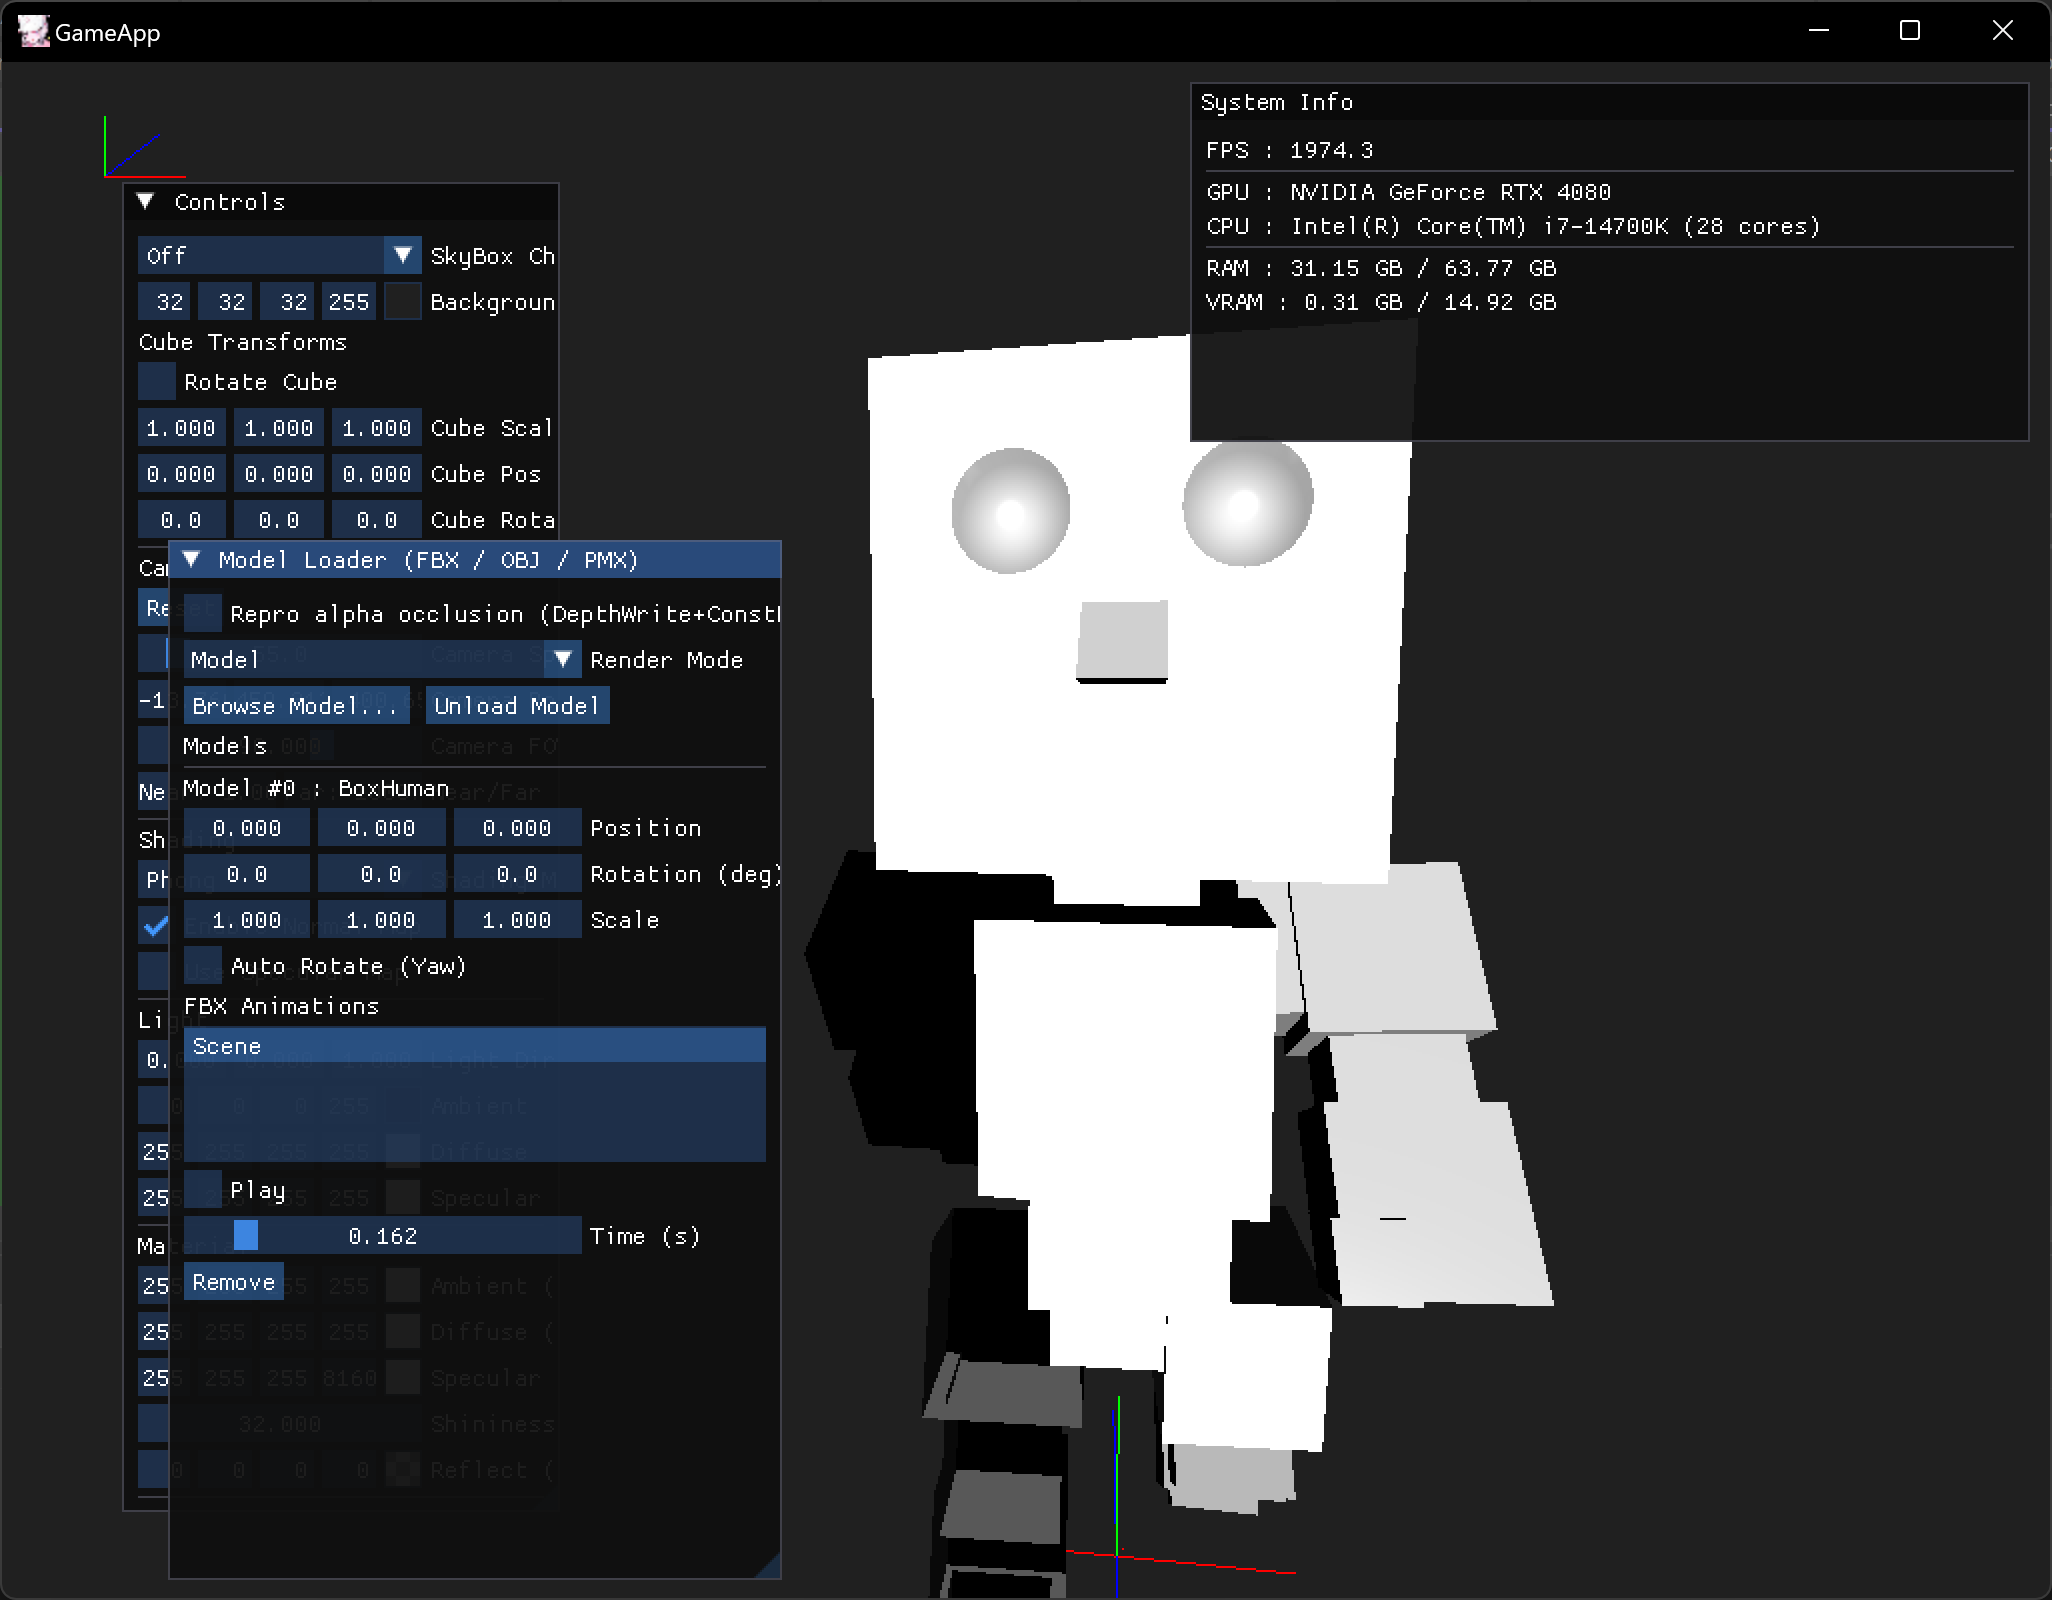Image resolution: width=2052 pixels, height=1600 pixels.
Task: Collapse the Controls panel triangle
Action: point(146,201)
